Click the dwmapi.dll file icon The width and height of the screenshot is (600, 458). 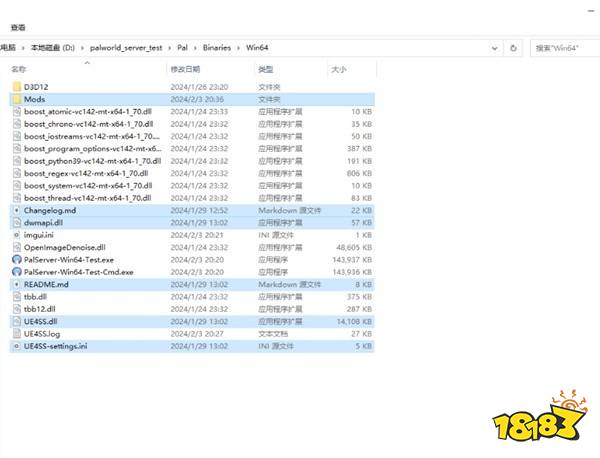tap(16, 223)
